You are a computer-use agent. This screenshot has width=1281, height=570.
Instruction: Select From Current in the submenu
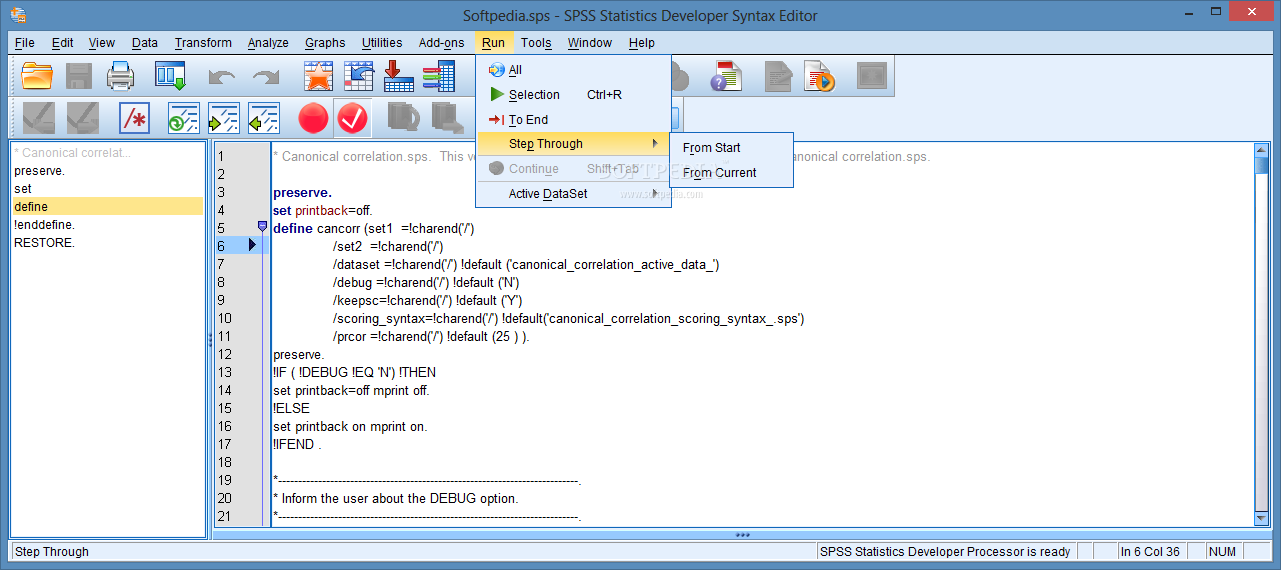[732, 173]
